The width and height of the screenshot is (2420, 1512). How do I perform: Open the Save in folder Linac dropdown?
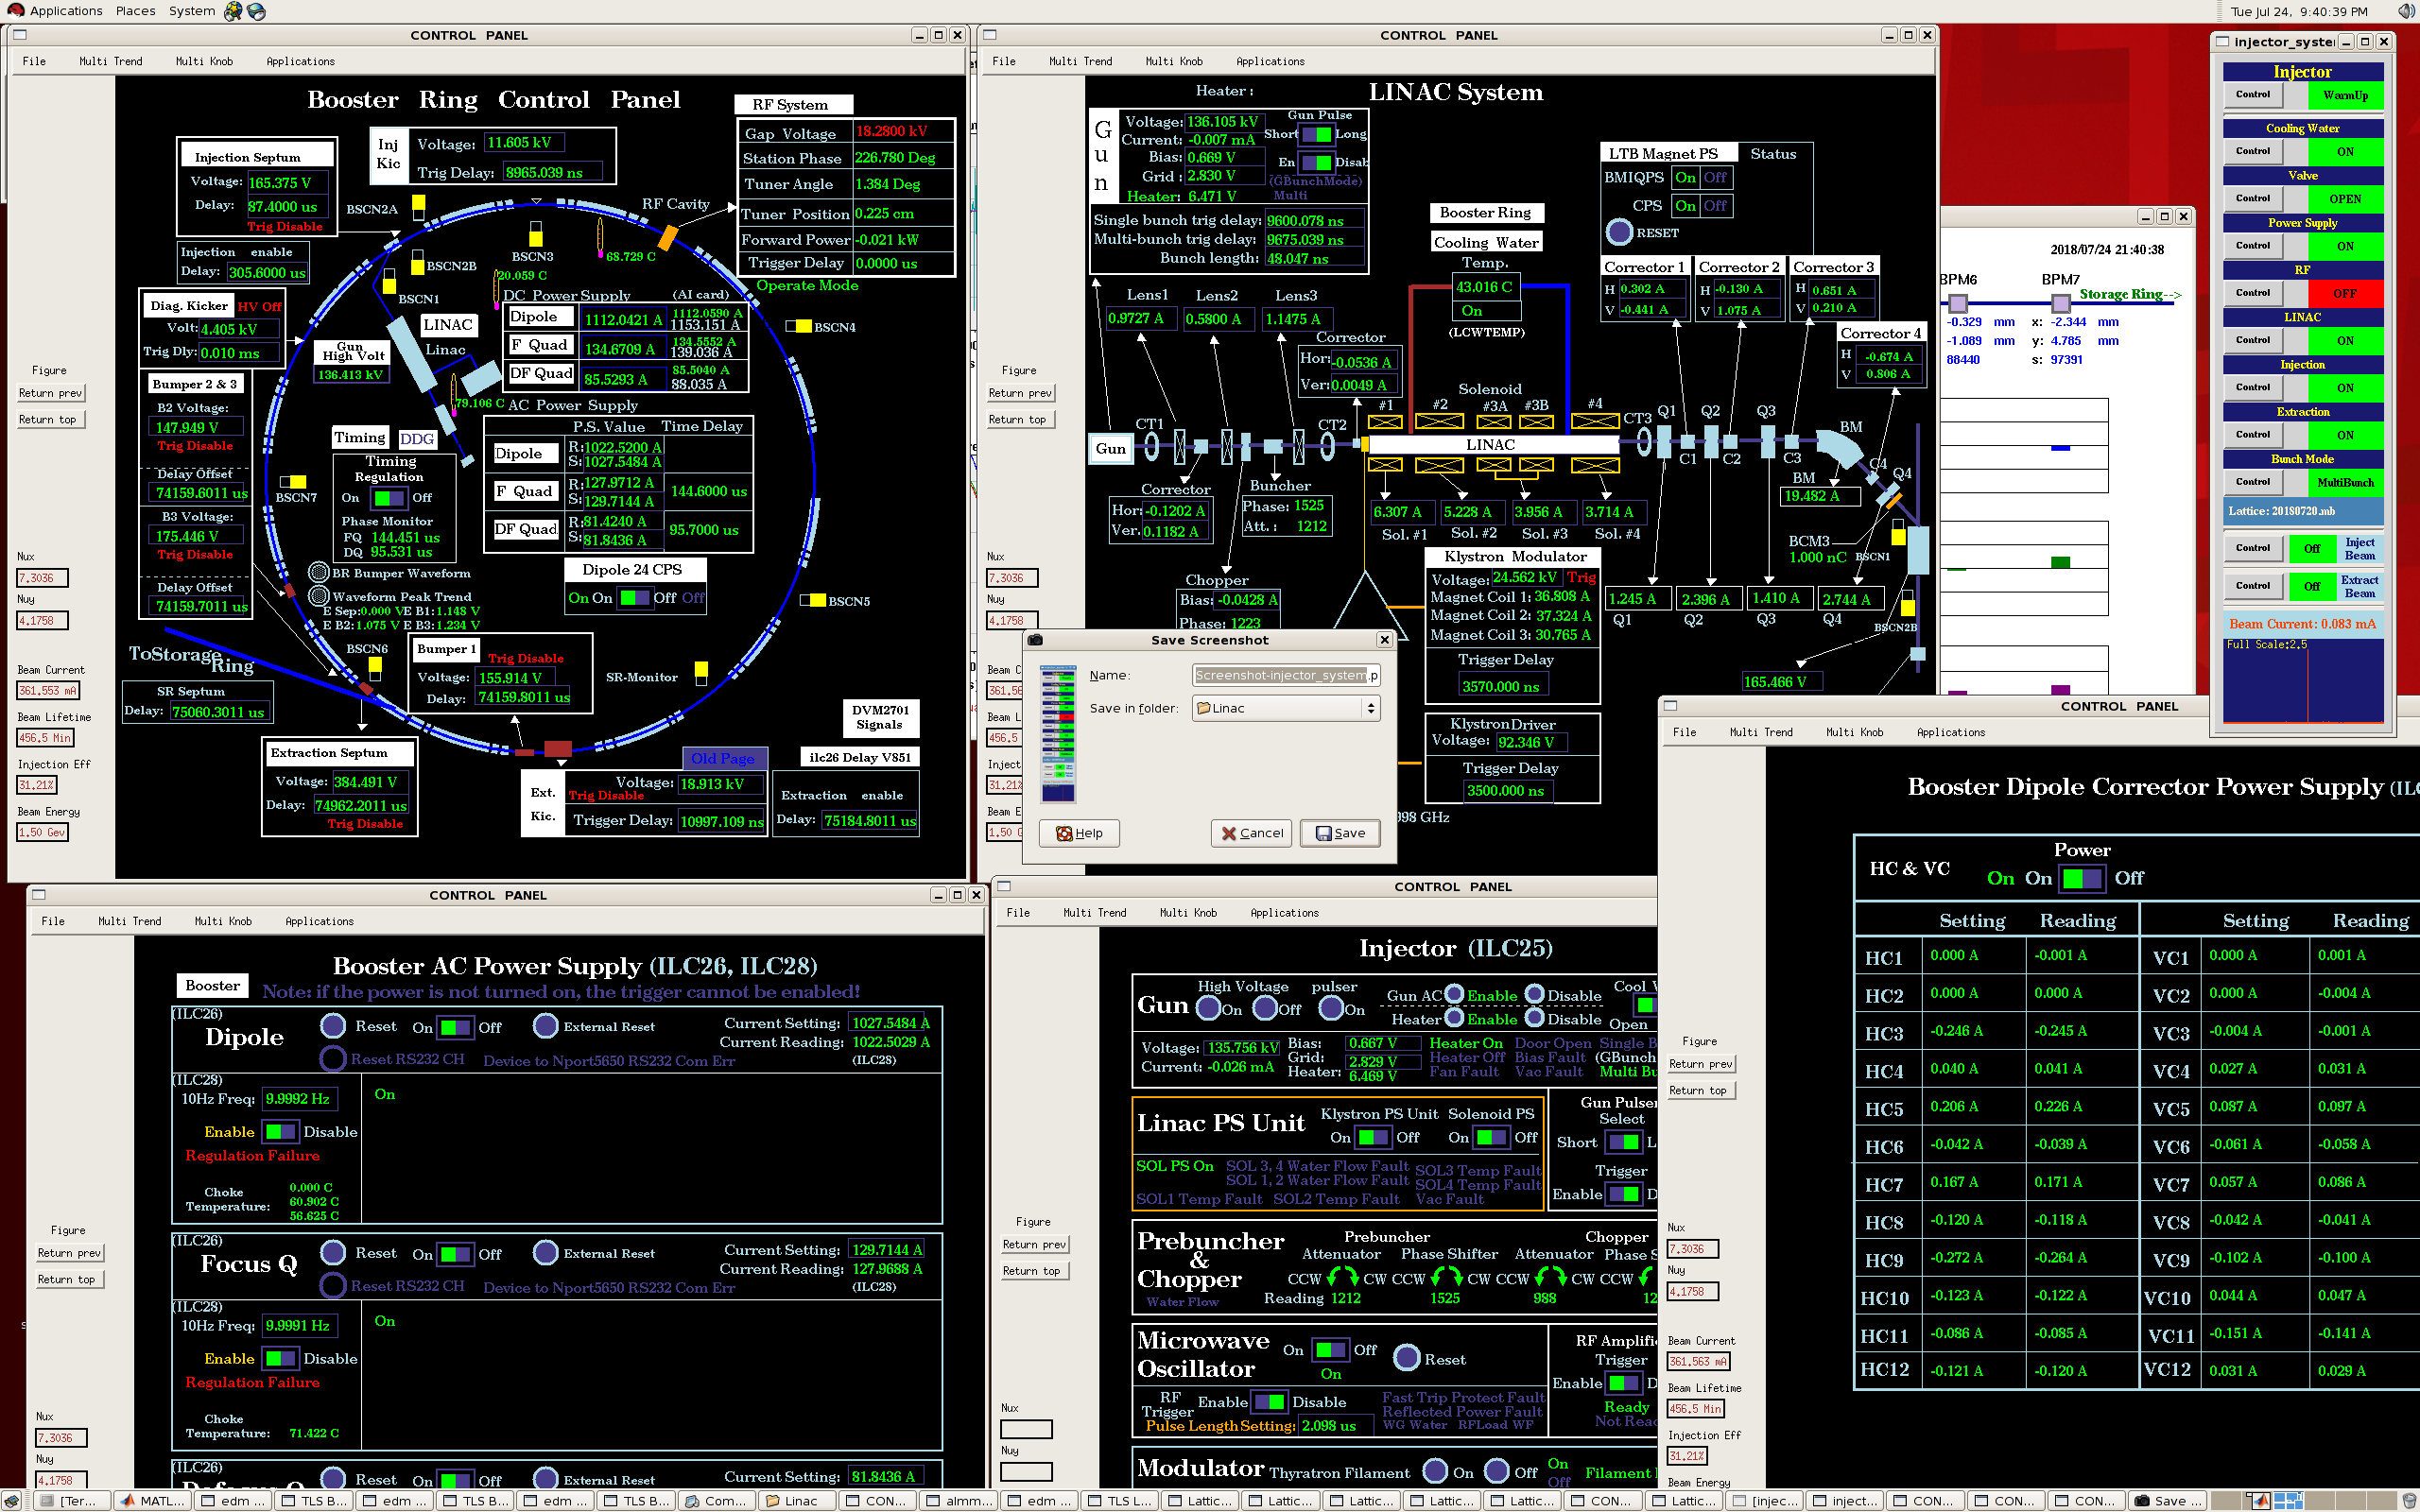coord(1286,708)
